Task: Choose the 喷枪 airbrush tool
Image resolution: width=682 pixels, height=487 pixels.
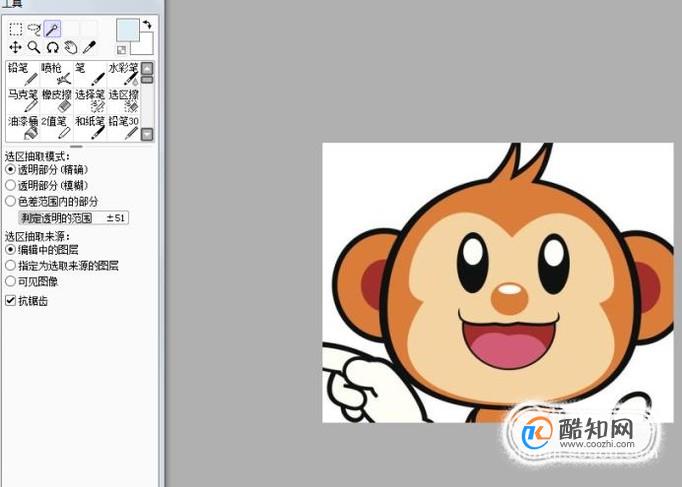Action: [57, 73]
